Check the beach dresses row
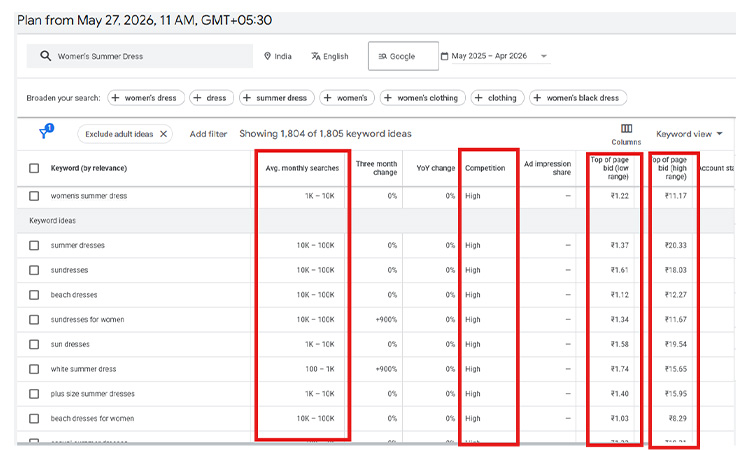 click(34, 295)
